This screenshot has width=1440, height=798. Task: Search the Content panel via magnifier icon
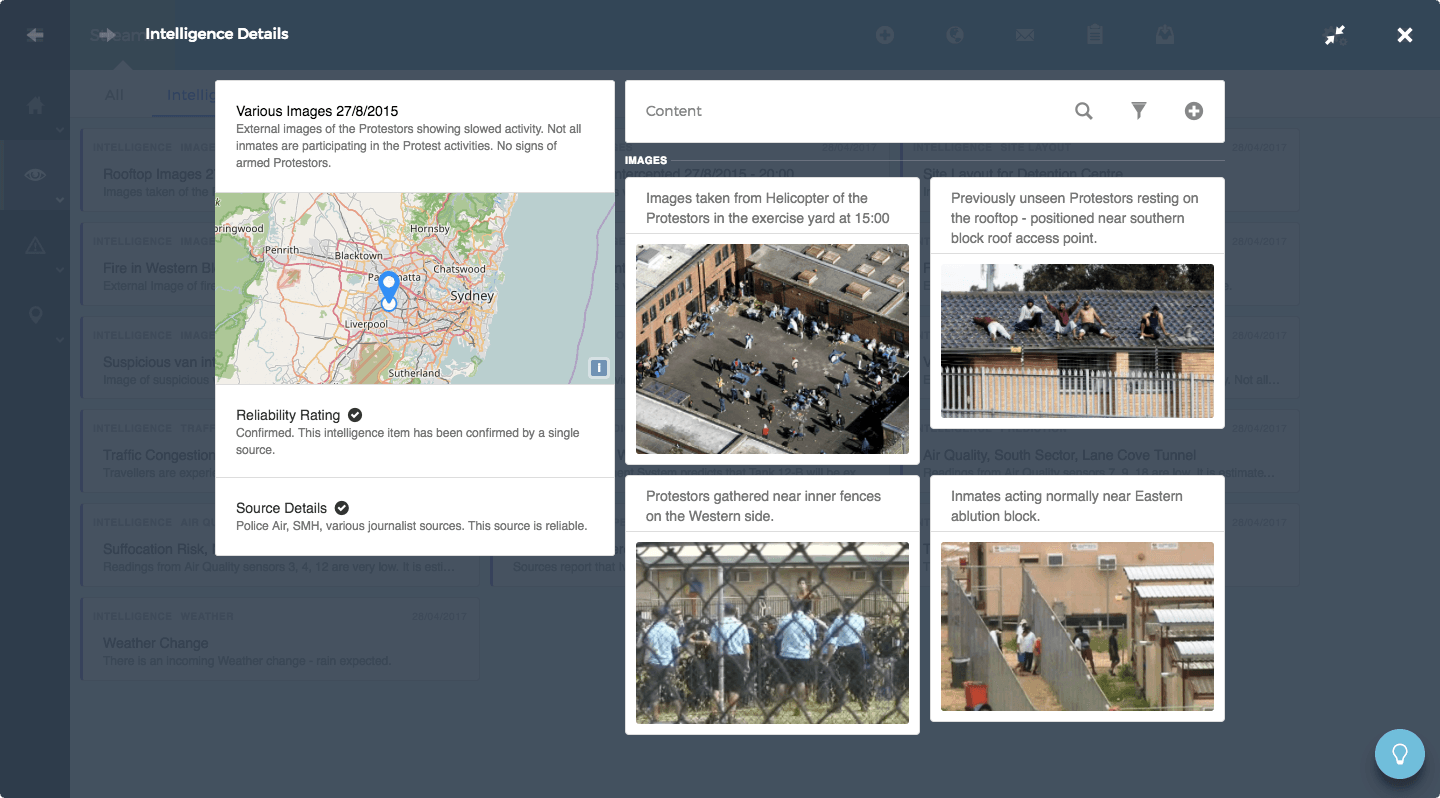click(1083, 111)
